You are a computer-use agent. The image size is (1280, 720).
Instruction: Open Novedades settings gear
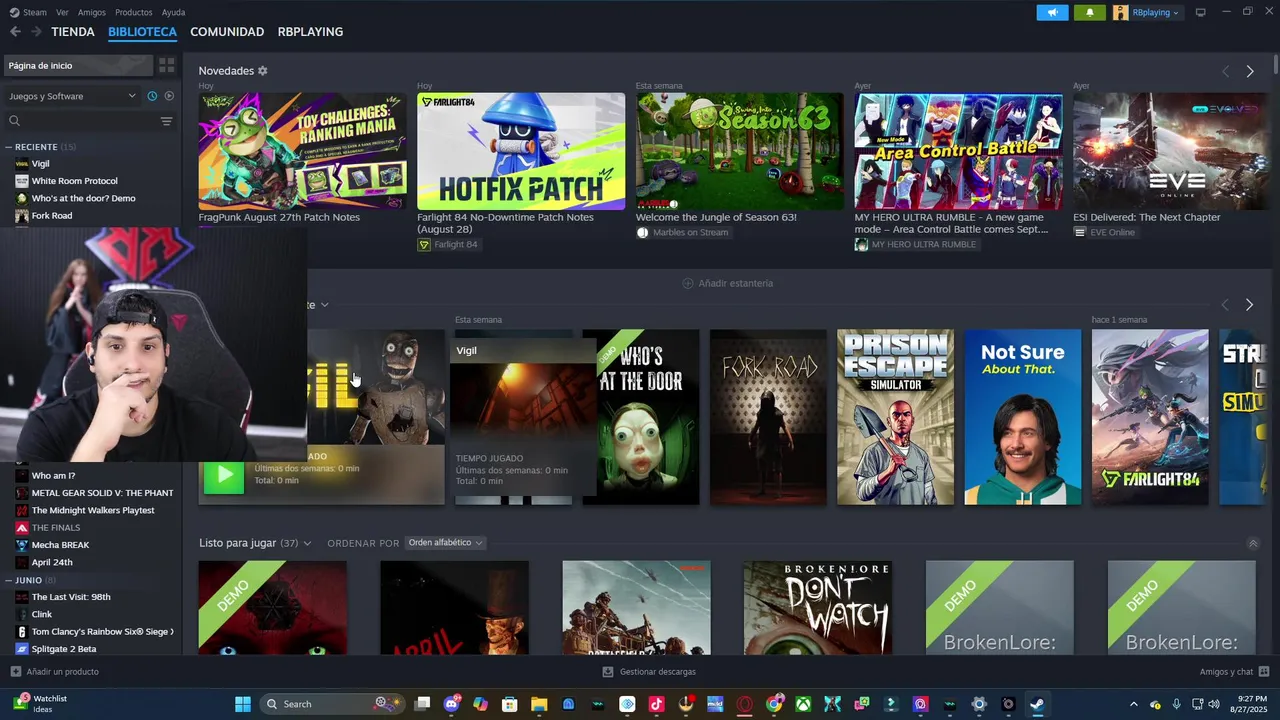pos(263,71)
